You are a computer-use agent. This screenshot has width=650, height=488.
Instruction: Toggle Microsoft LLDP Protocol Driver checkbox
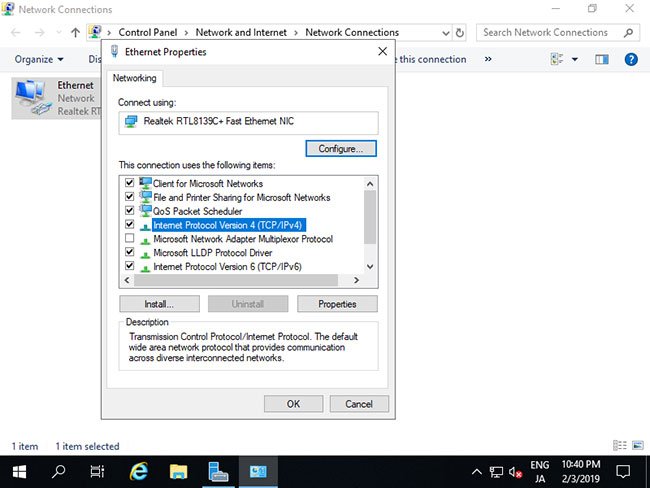[x=129, y=252]
